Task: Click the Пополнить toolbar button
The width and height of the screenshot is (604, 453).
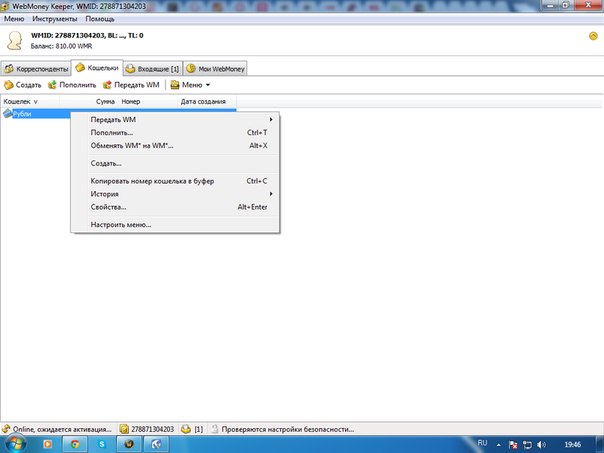Action: coord(72,85)
